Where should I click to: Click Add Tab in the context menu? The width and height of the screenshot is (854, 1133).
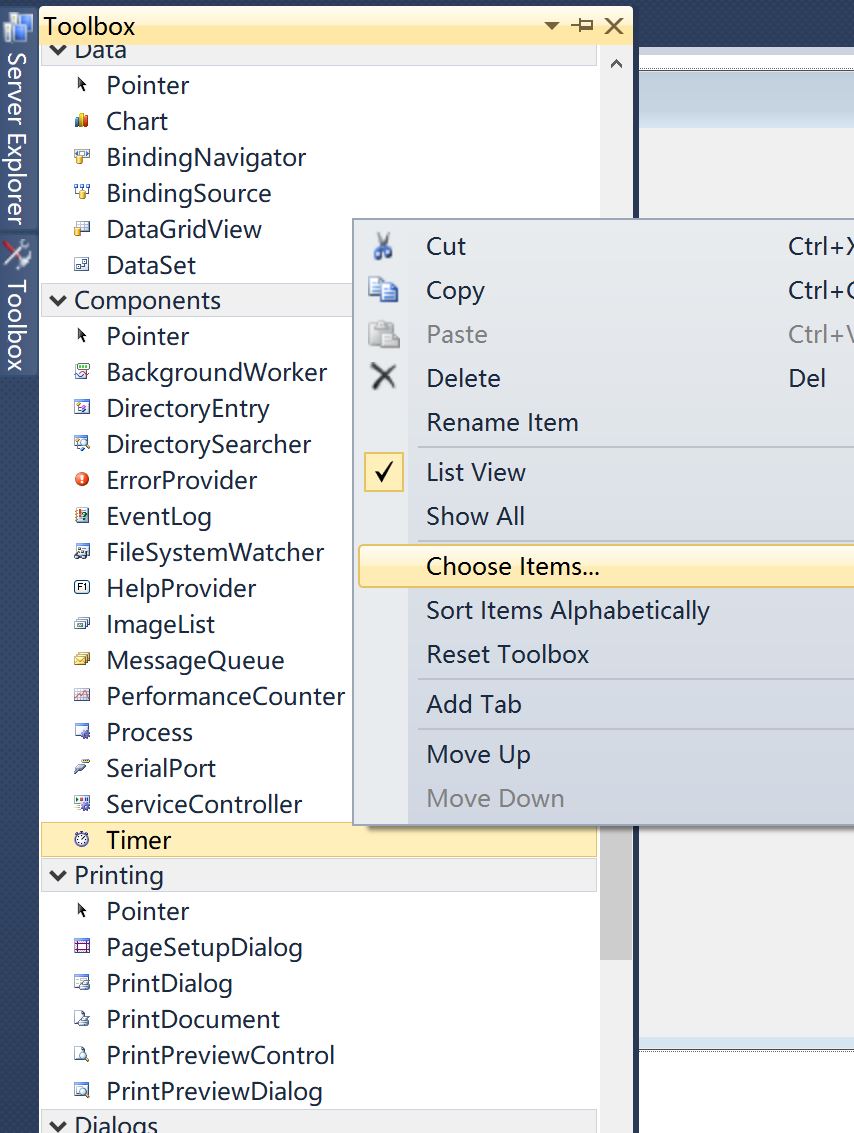(473, 704)
